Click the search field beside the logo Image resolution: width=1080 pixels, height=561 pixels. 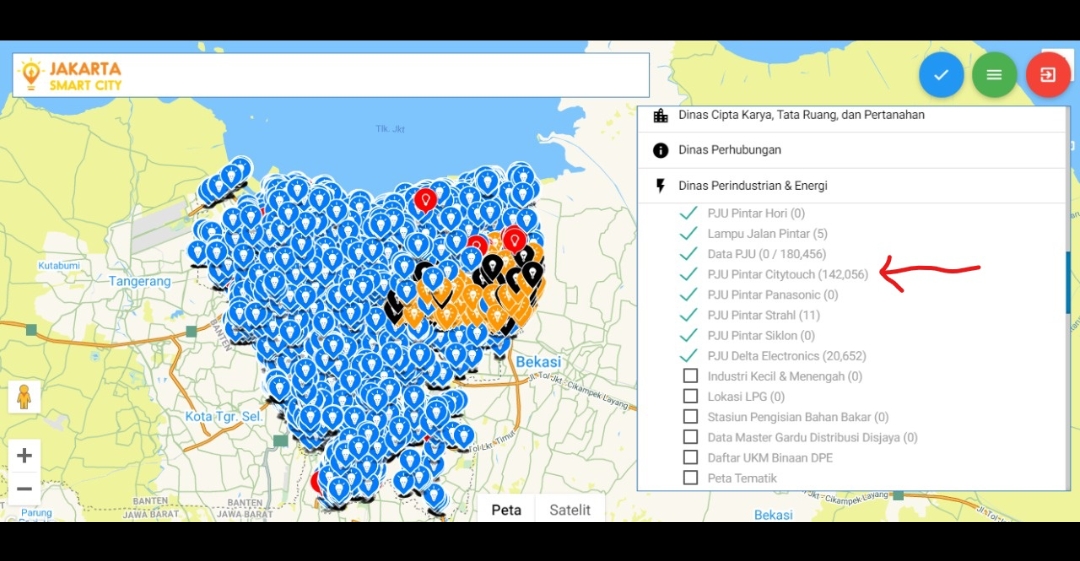click(390, 75)
